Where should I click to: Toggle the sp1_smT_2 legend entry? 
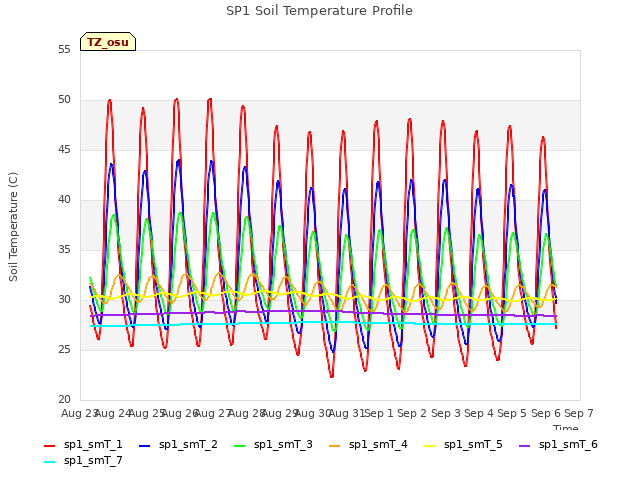point(178,444)
